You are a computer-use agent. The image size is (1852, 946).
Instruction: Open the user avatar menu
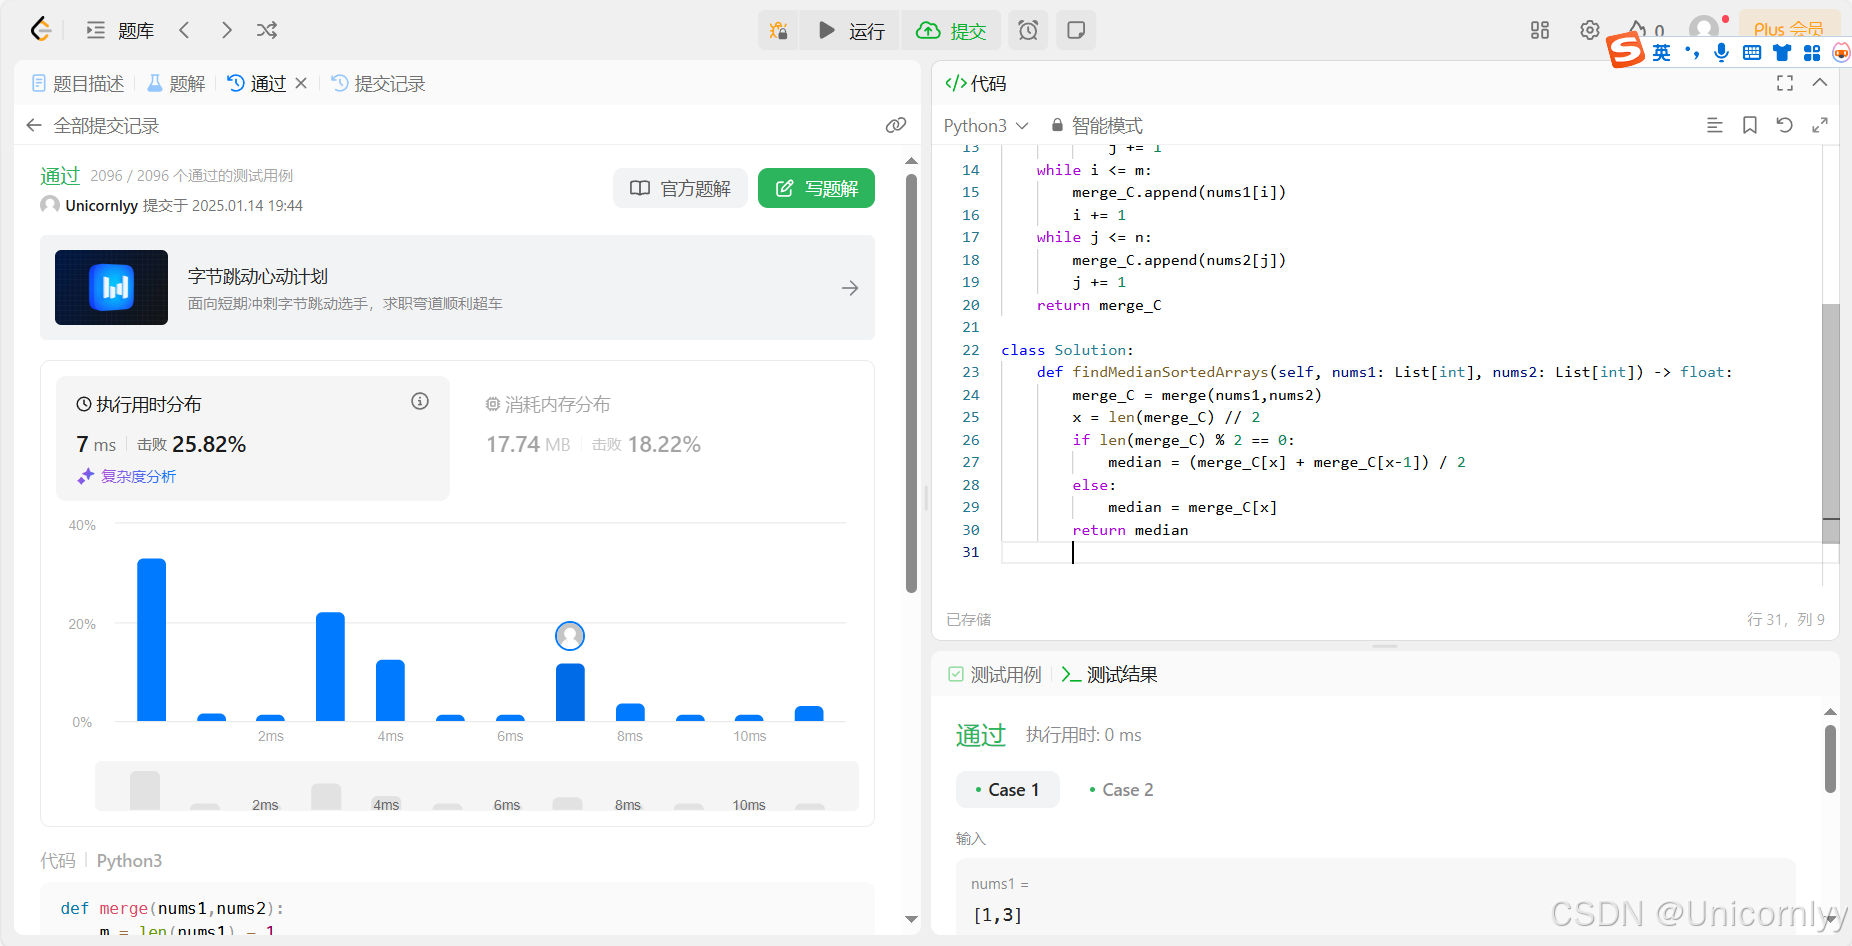pos(1703,28)
